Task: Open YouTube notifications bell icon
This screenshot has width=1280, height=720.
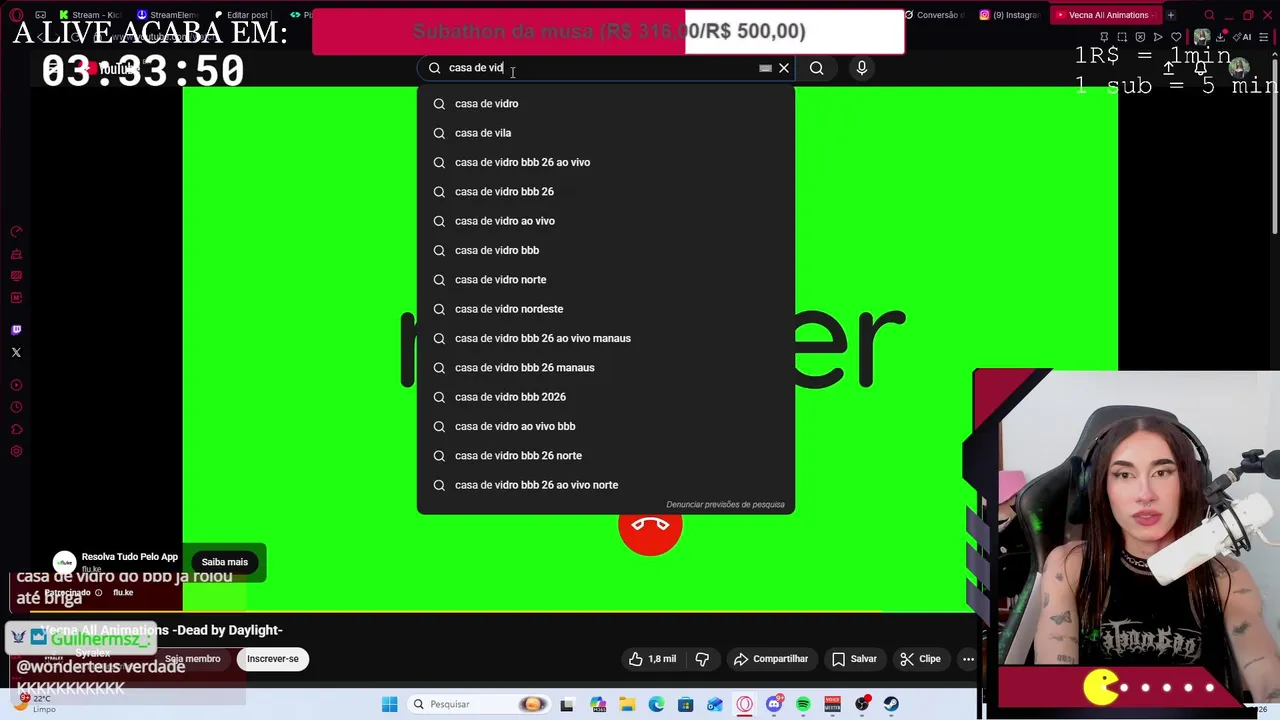Action: (x=1200, y=69)
